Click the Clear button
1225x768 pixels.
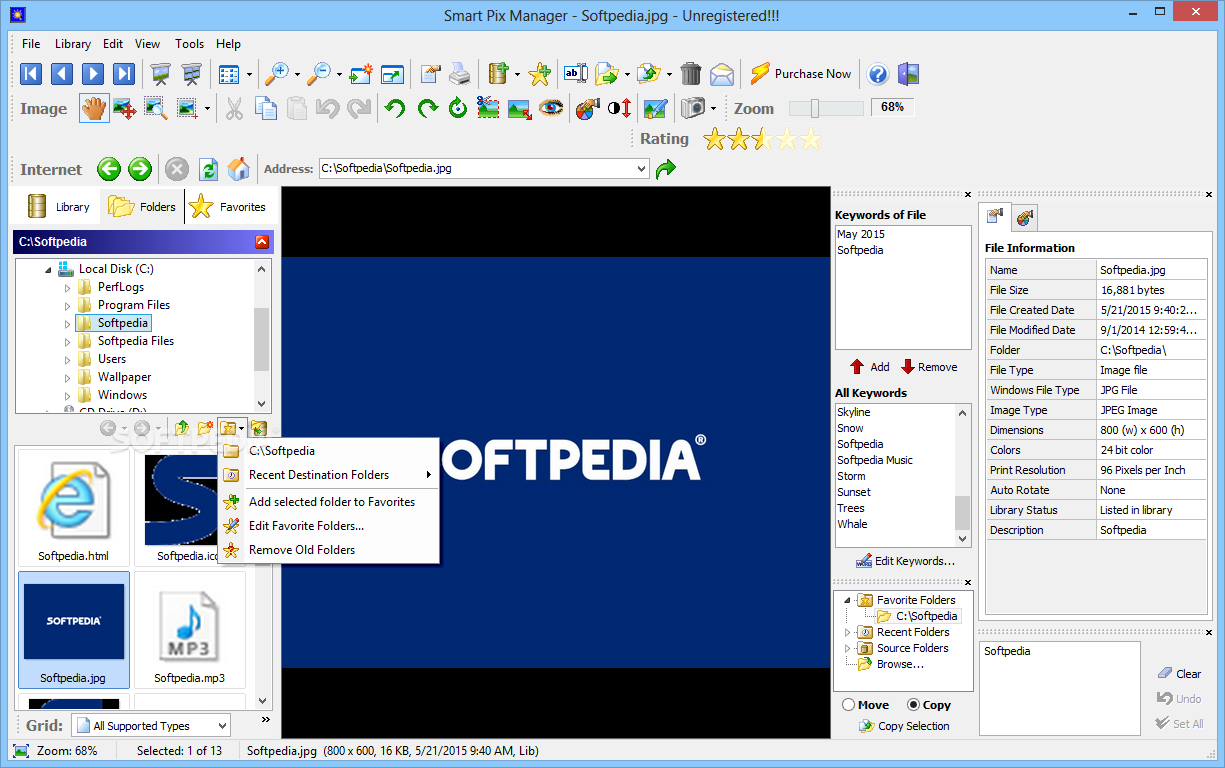click(x=1179, y=674)
